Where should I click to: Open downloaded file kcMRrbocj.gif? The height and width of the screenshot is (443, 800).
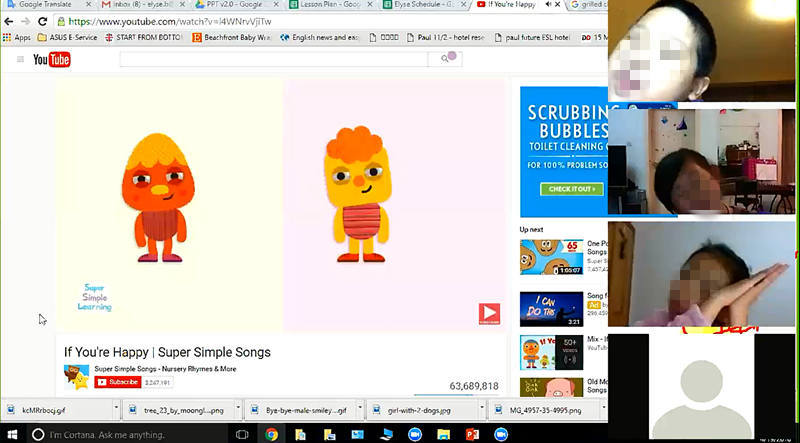tap(56, 410)
